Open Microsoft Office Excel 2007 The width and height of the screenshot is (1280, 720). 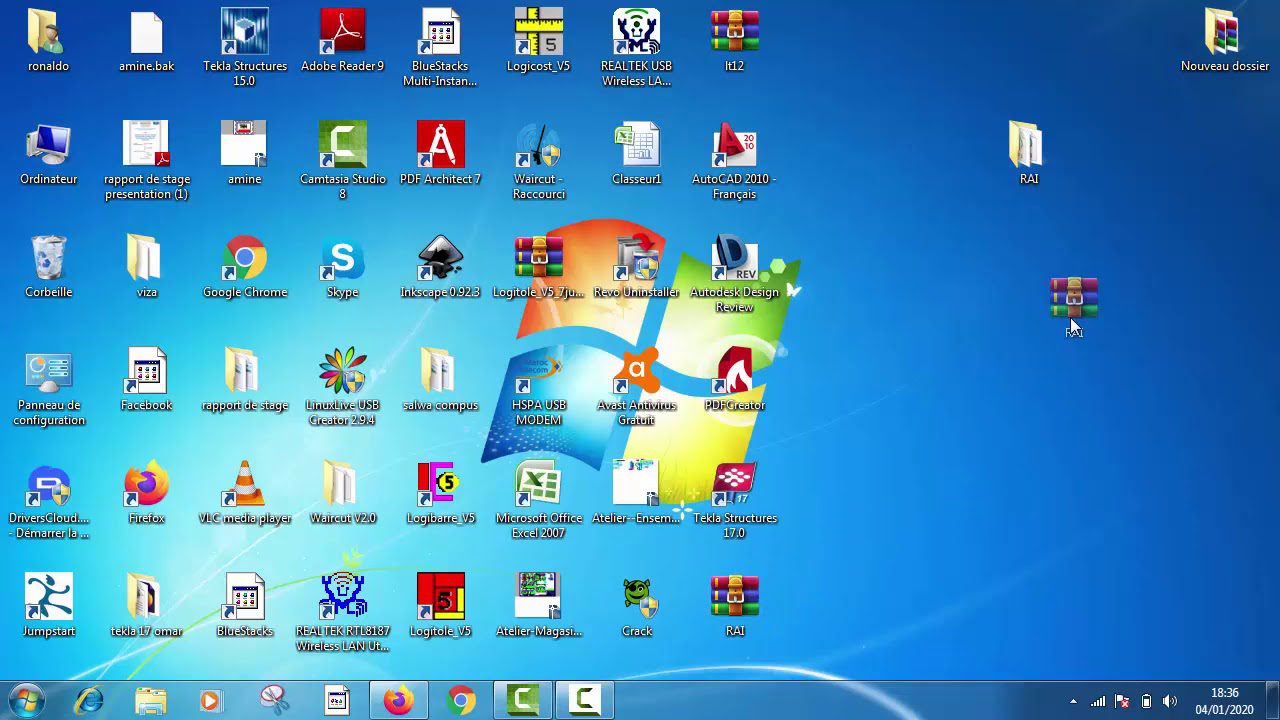[x=538, y=485]
